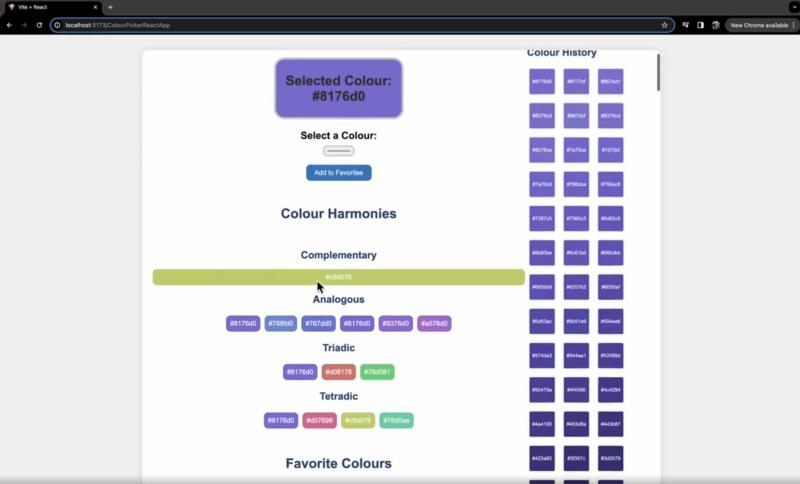Choose the Triadic red swatch #d08176

[x=339, y=372]
